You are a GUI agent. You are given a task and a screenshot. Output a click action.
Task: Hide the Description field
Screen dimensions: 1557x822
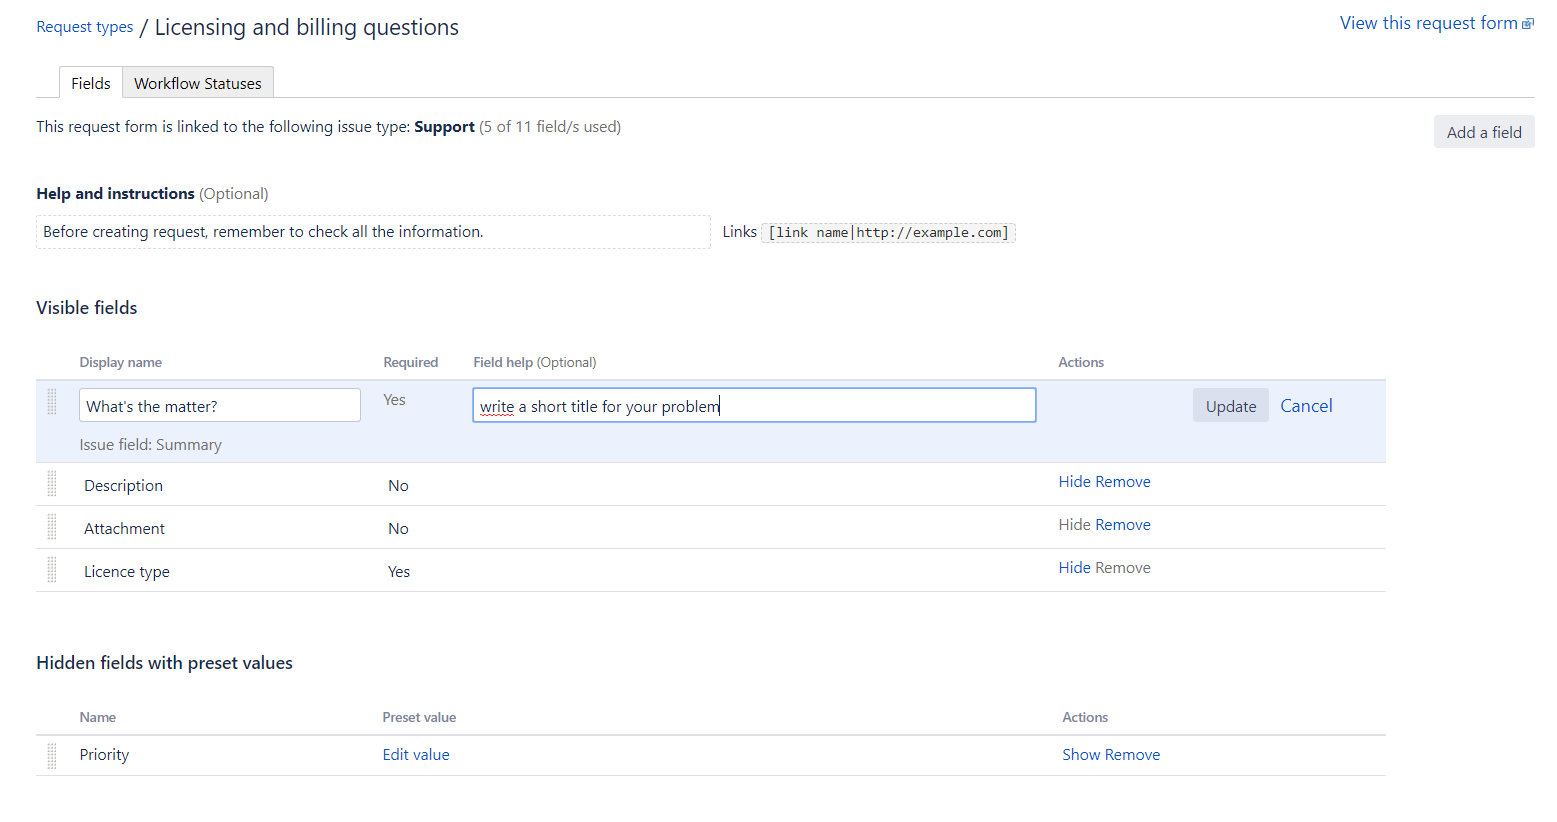tap(1075, 482)
